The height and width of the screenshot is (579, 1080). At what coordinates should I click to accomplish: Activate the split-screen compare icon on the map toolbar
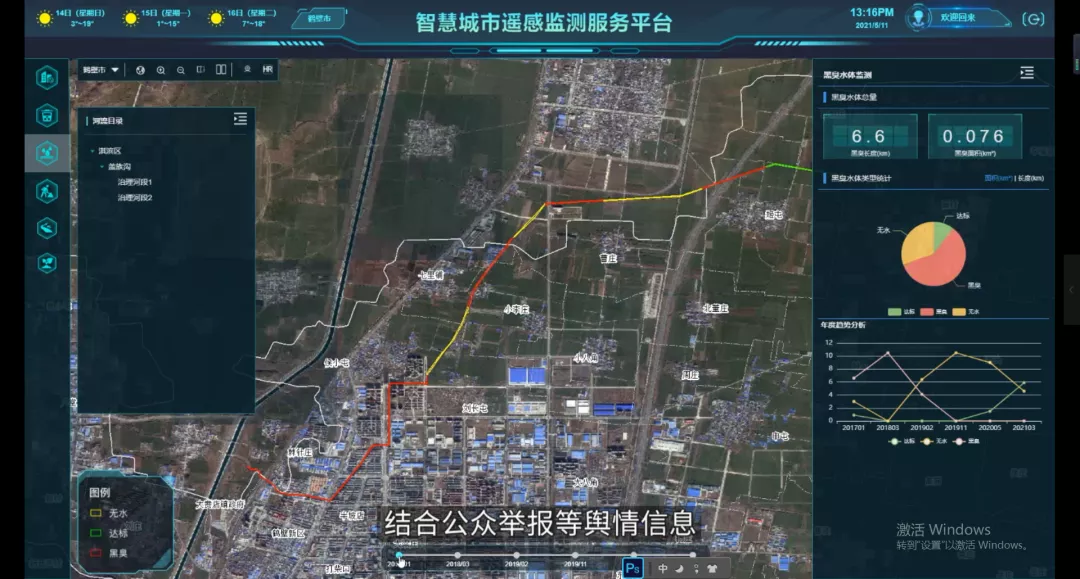pos(221,71)
